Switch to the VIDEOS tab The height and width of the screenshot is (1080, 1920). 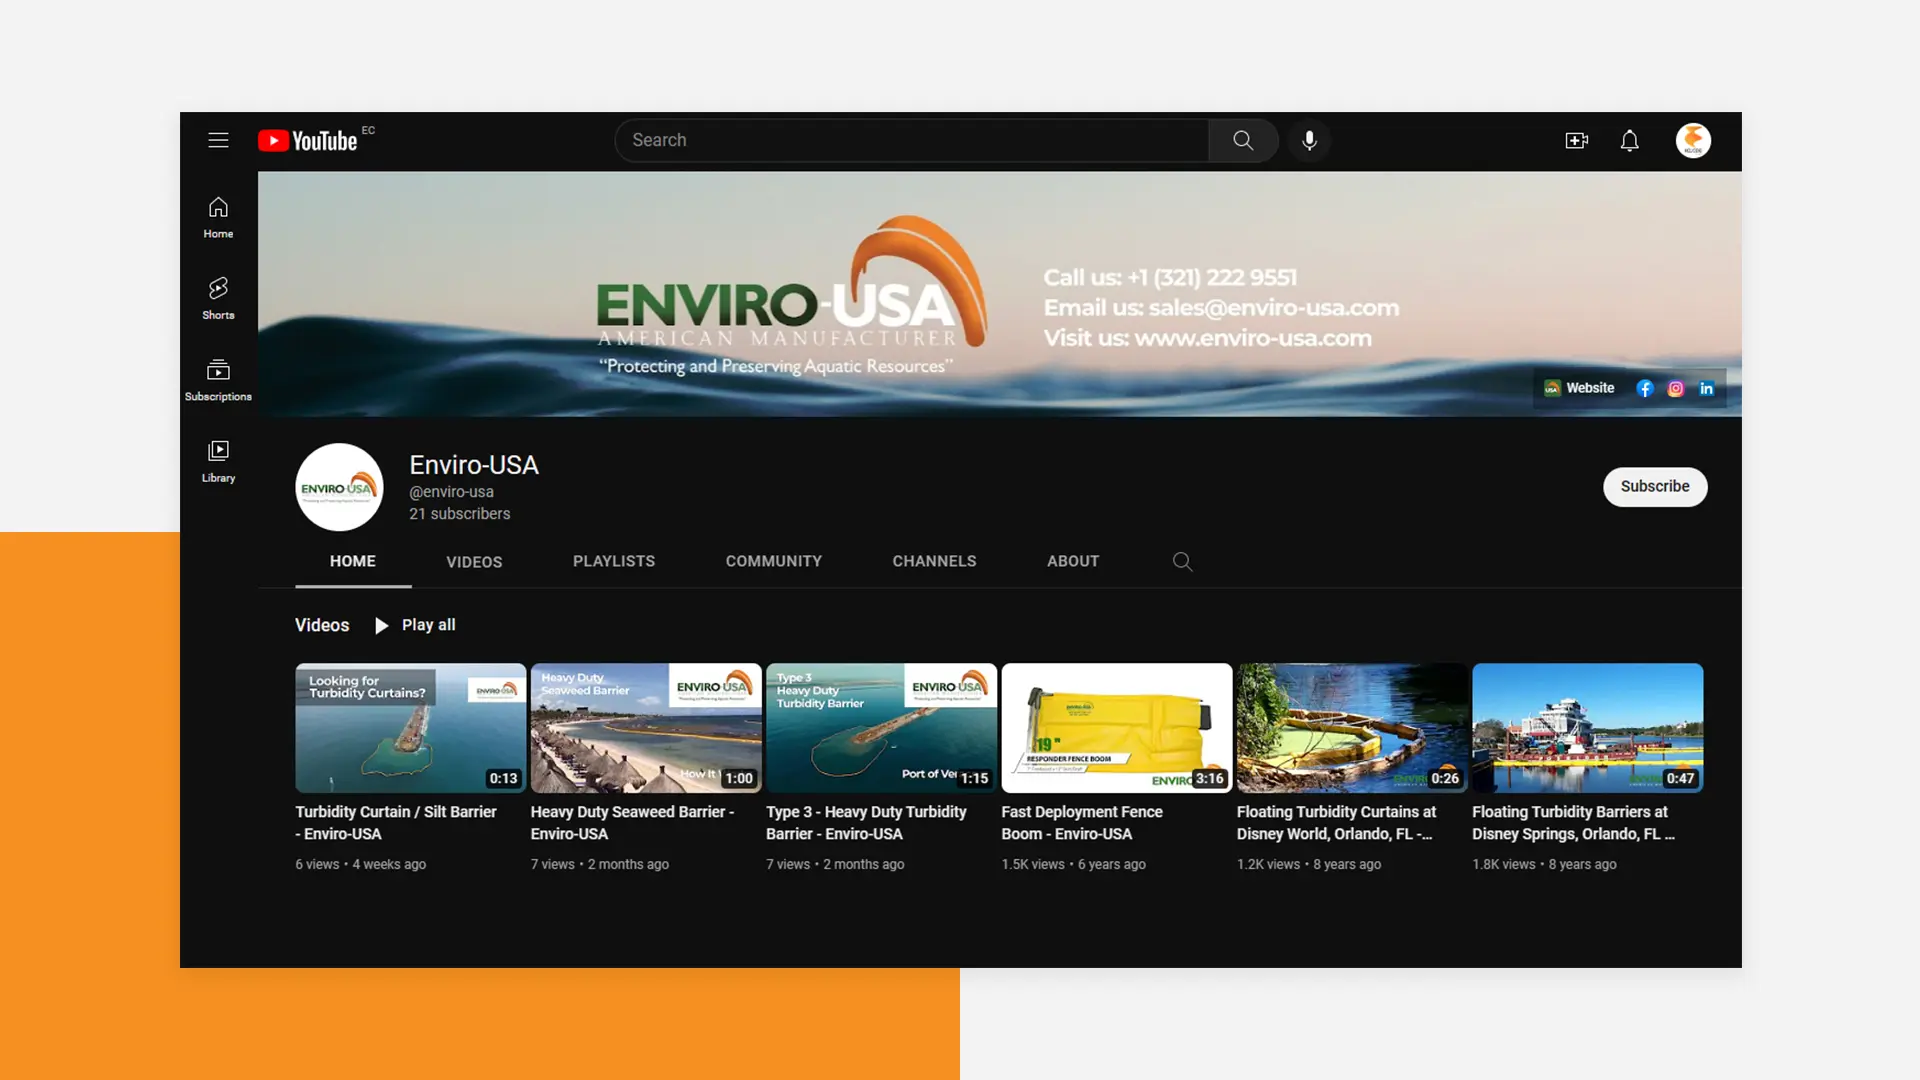tap(474, 562)
